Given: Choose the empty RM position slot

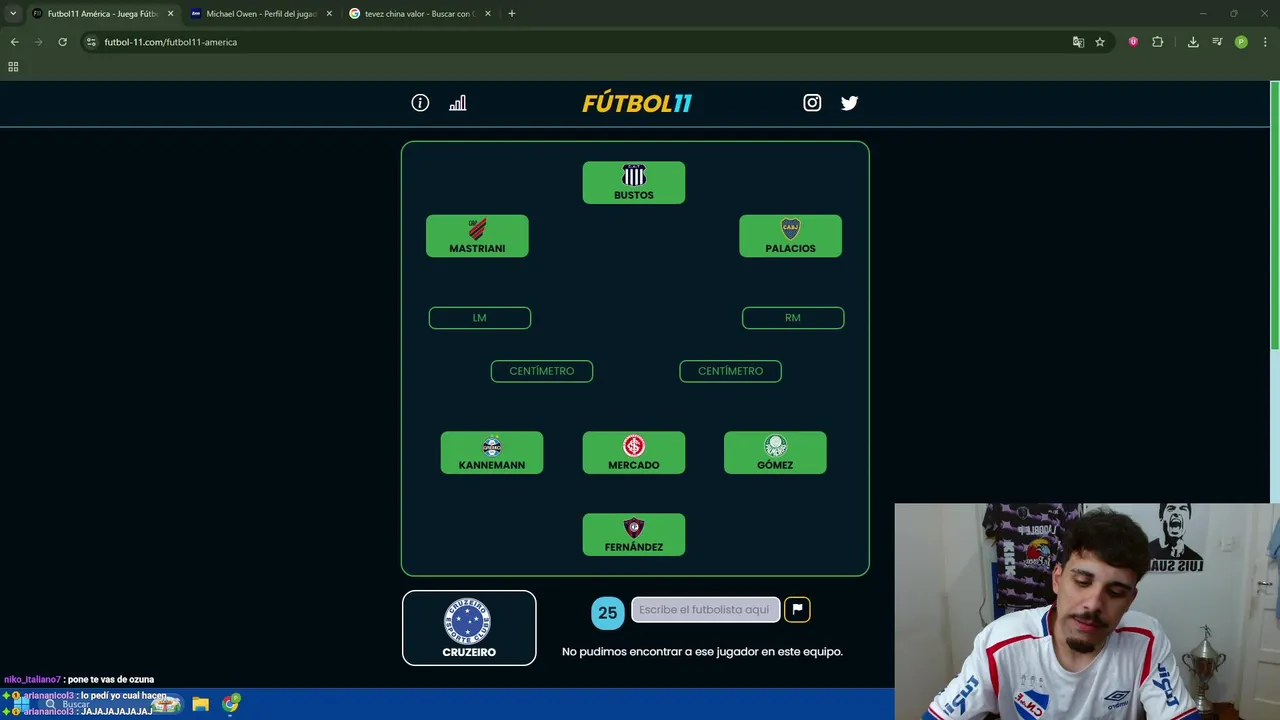Looking at the screenshot, I should click(793, 318).
